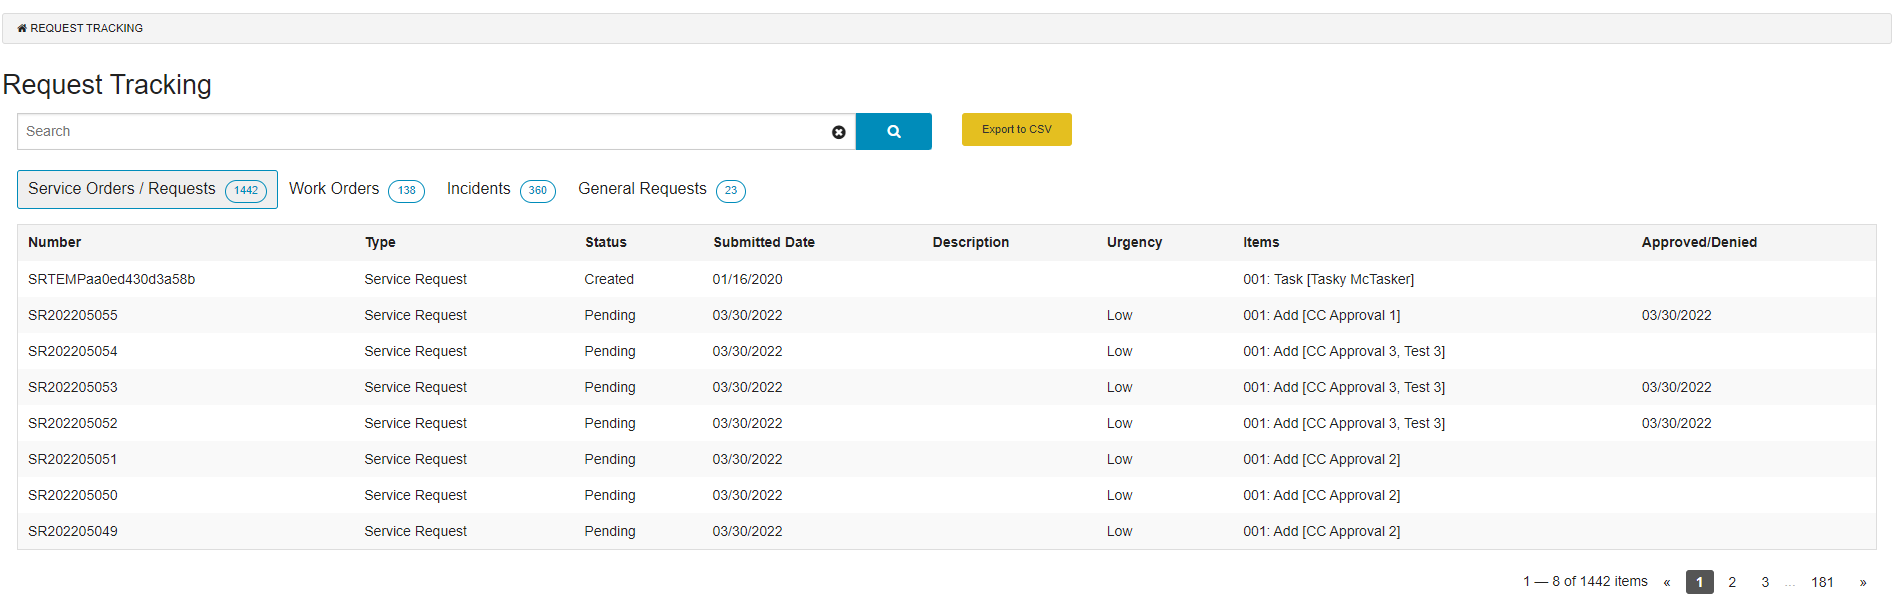Go to the previous page with the « arrow
The image size is (1900, 610).
pyautogui.click(x=1666, y=582)
